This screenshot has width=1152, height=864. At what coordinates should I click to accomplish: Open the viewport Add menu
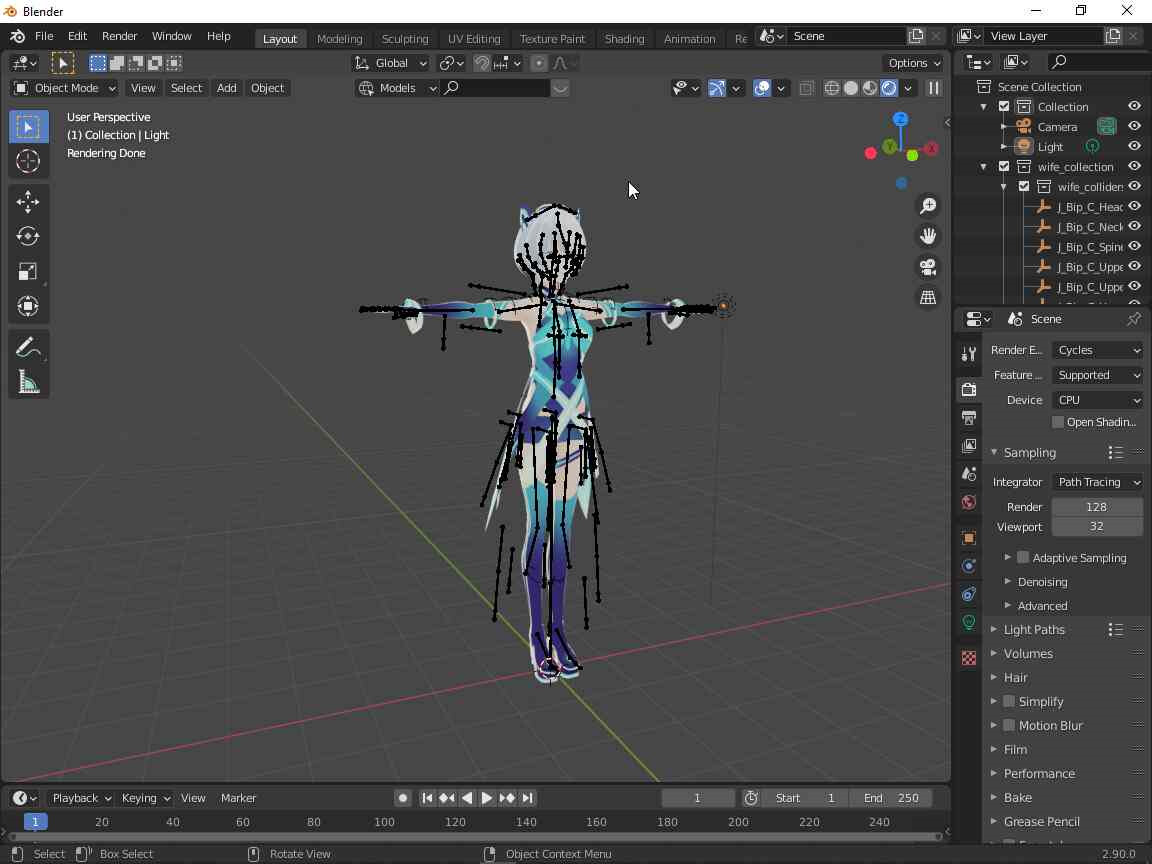click(226, 88)
